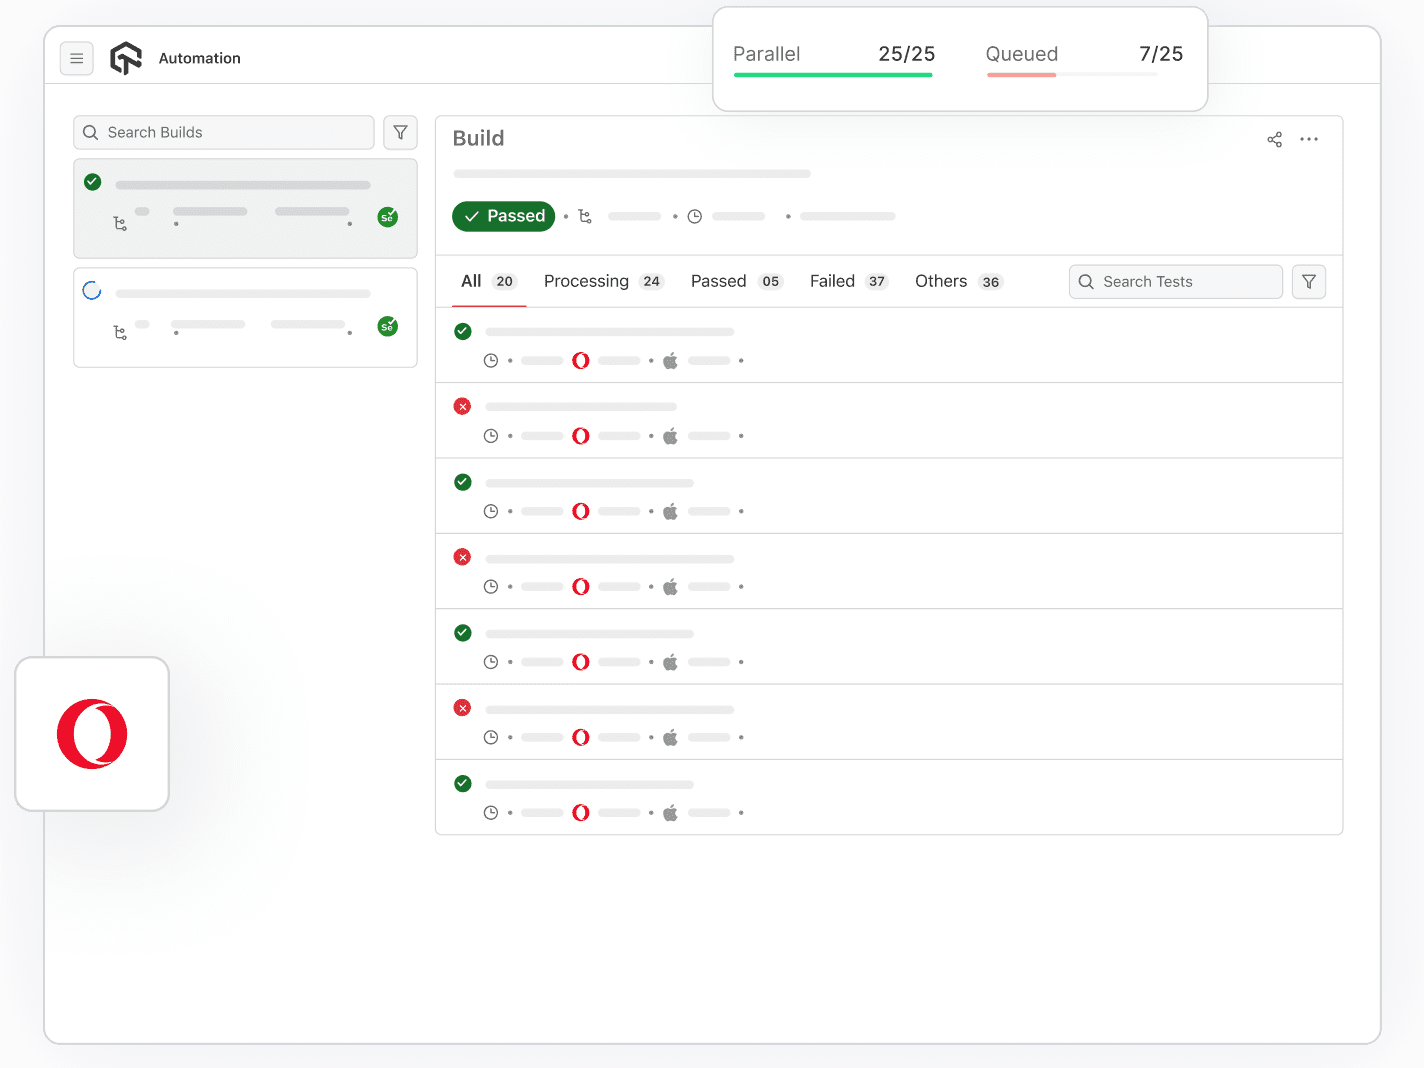The height and width of the screenshot is (1068, 1424).
Task: Click the blue loading spinner on the second build
Action: (92, 290)
